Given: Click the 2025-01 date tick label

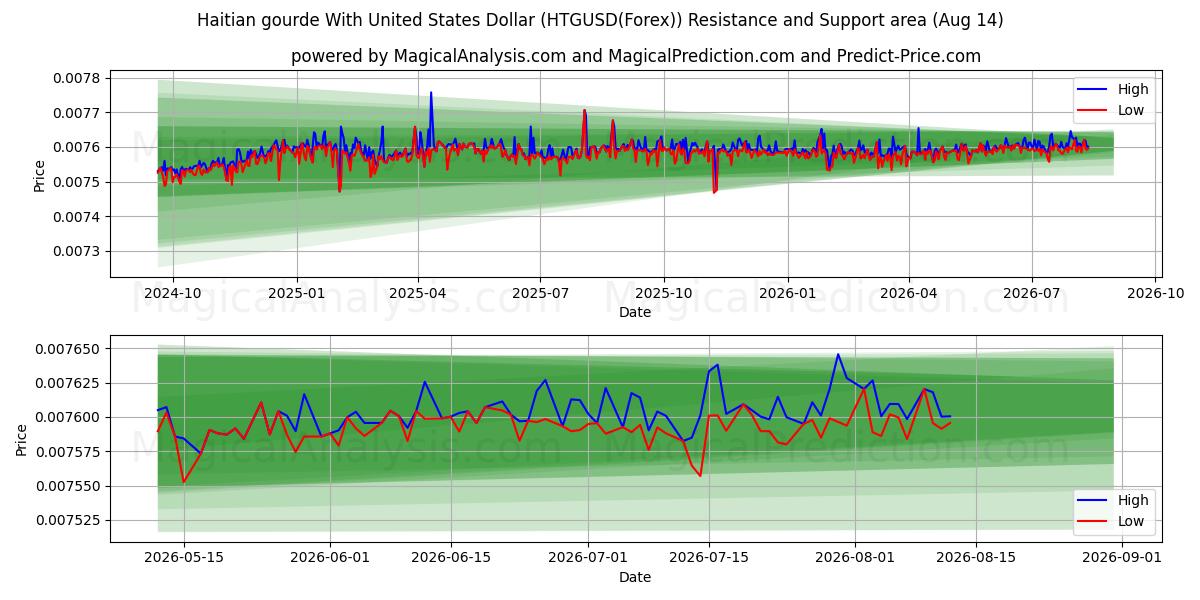Looking at the screenshot, I should (297, 294).
